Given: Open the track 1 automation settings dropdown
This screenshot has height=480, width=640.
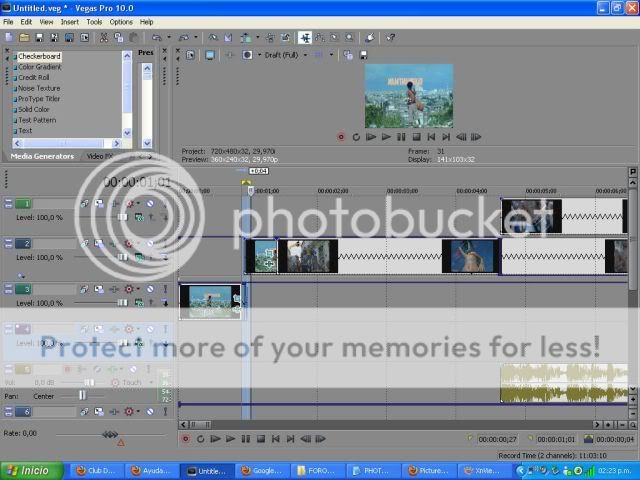Looking at the screenshot, I should [138, 203].
